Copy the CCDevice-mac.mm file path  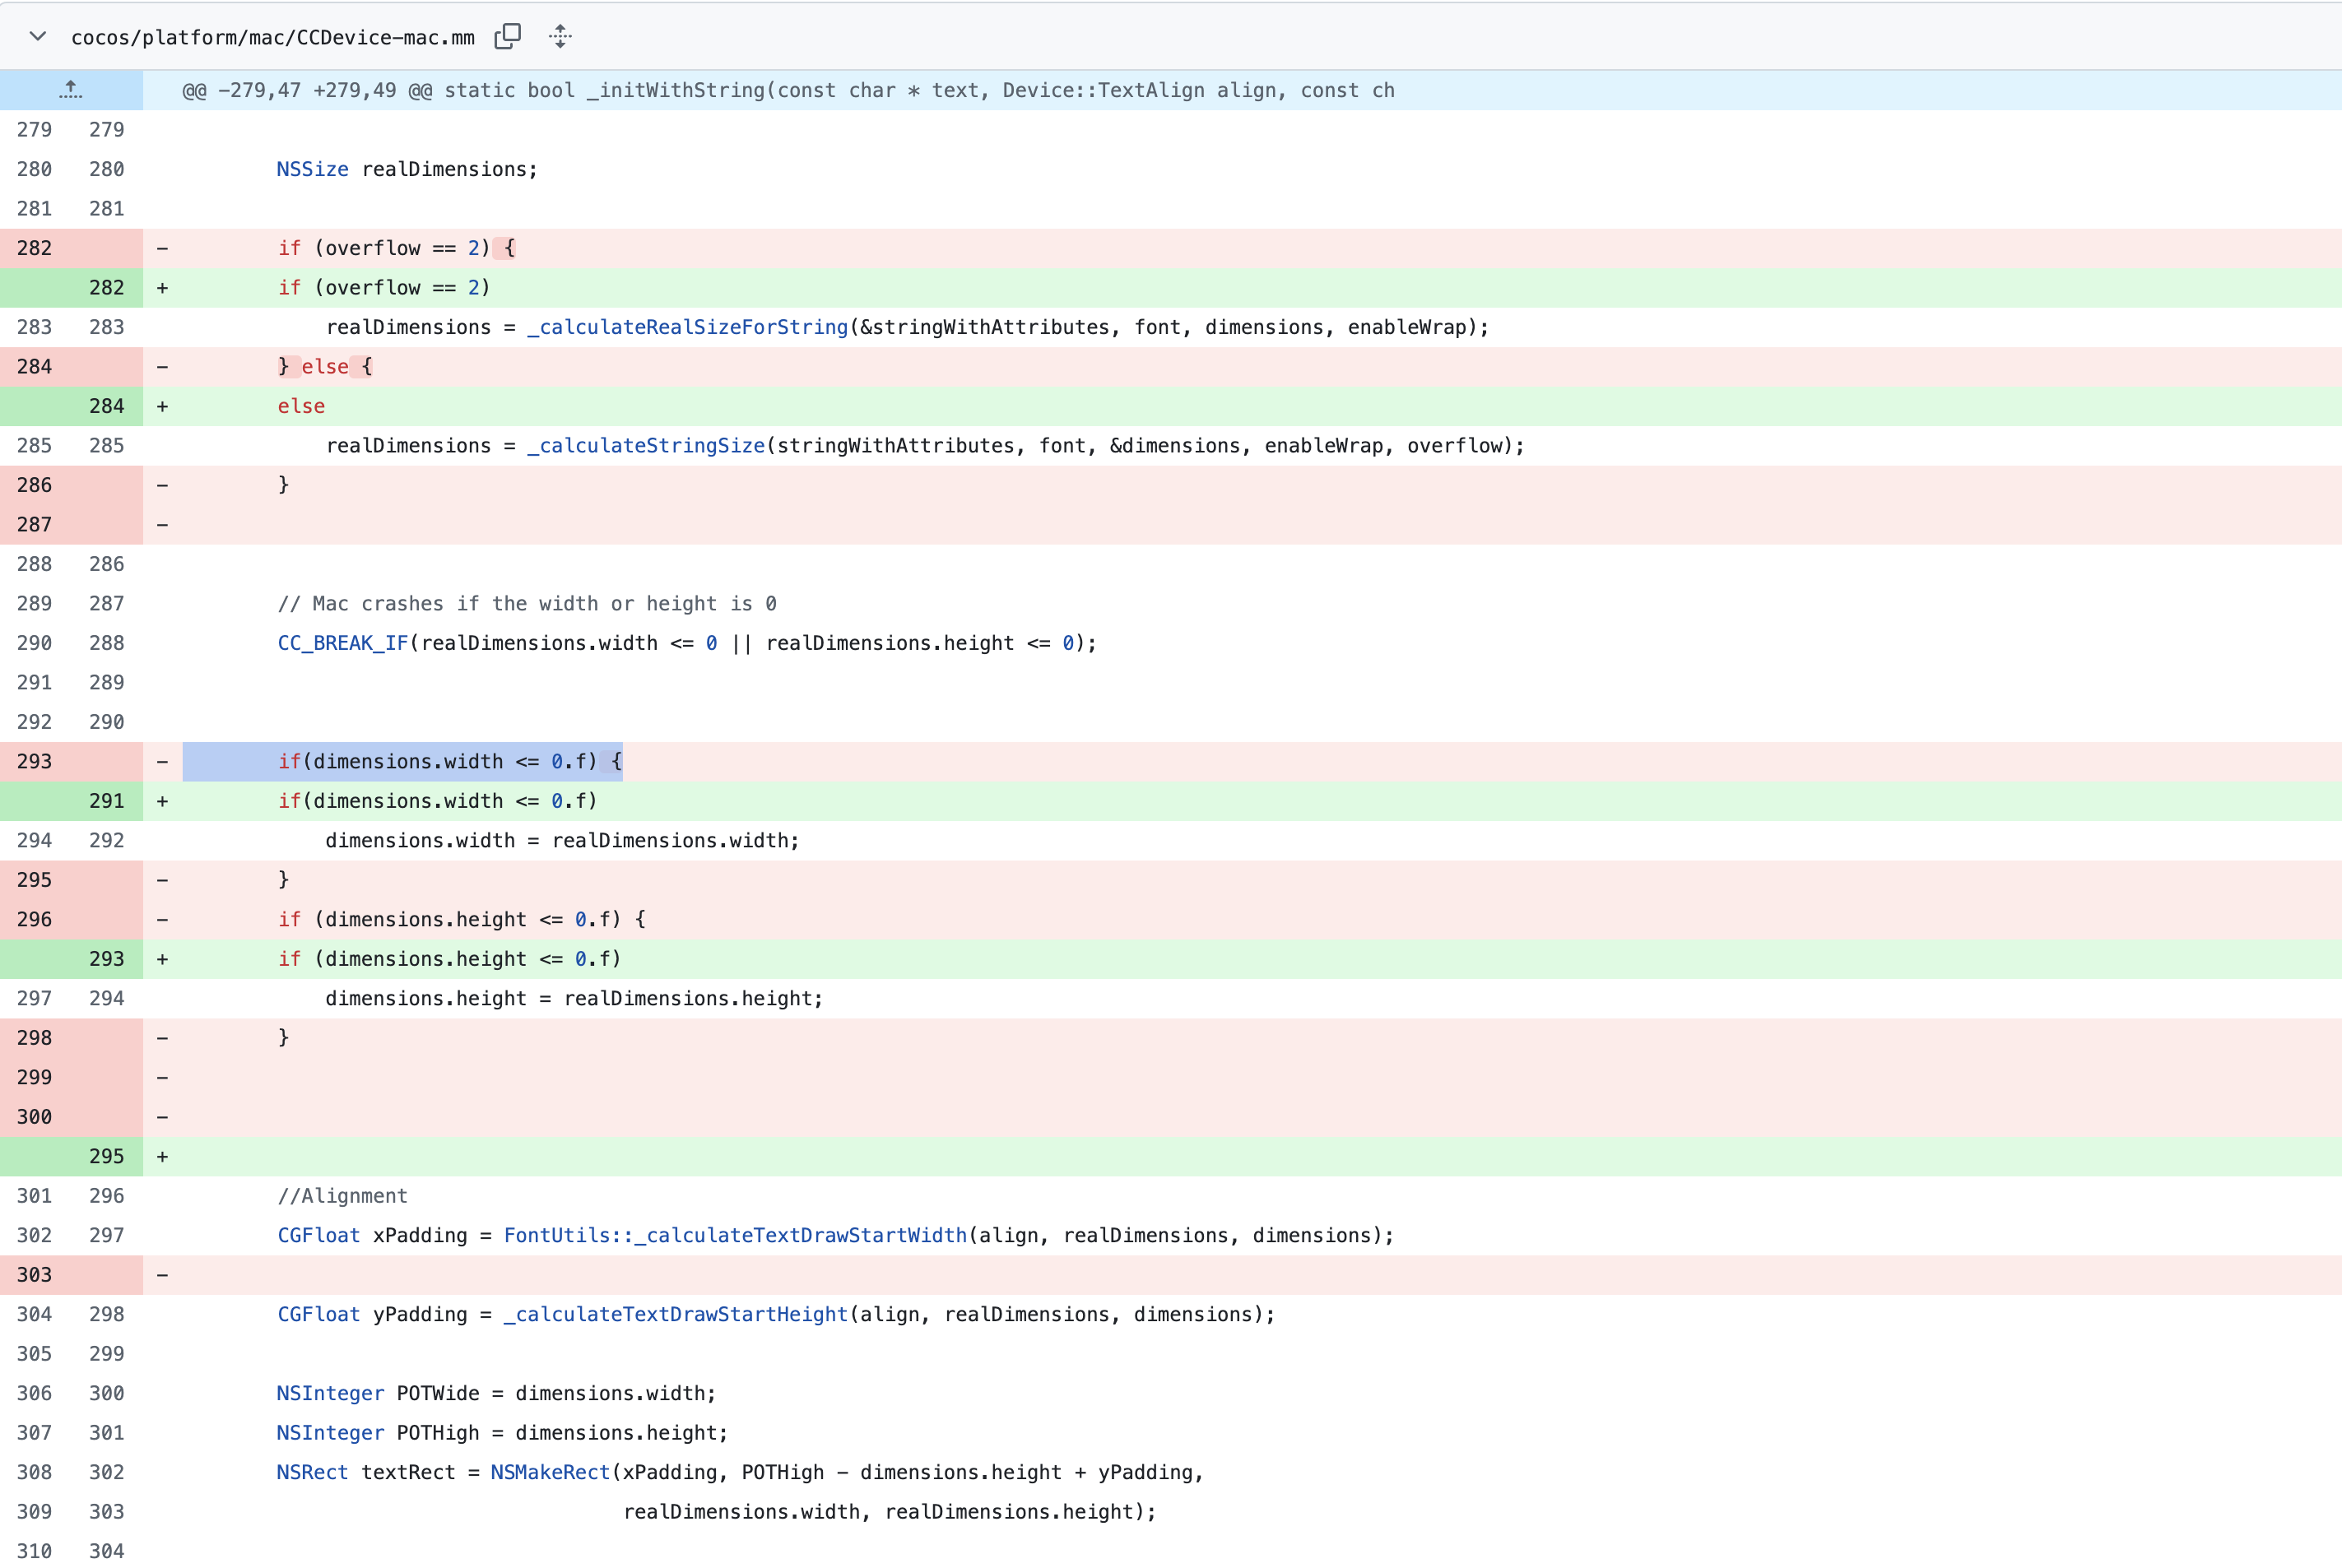pyautogui.click(x=508, y=36)
